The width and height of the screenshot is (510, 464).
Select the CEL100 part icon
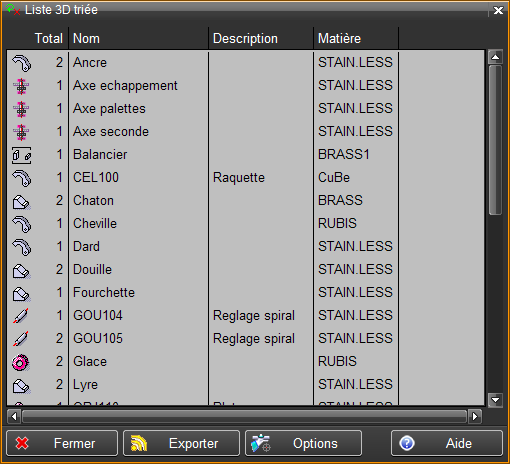pos(22,178)
